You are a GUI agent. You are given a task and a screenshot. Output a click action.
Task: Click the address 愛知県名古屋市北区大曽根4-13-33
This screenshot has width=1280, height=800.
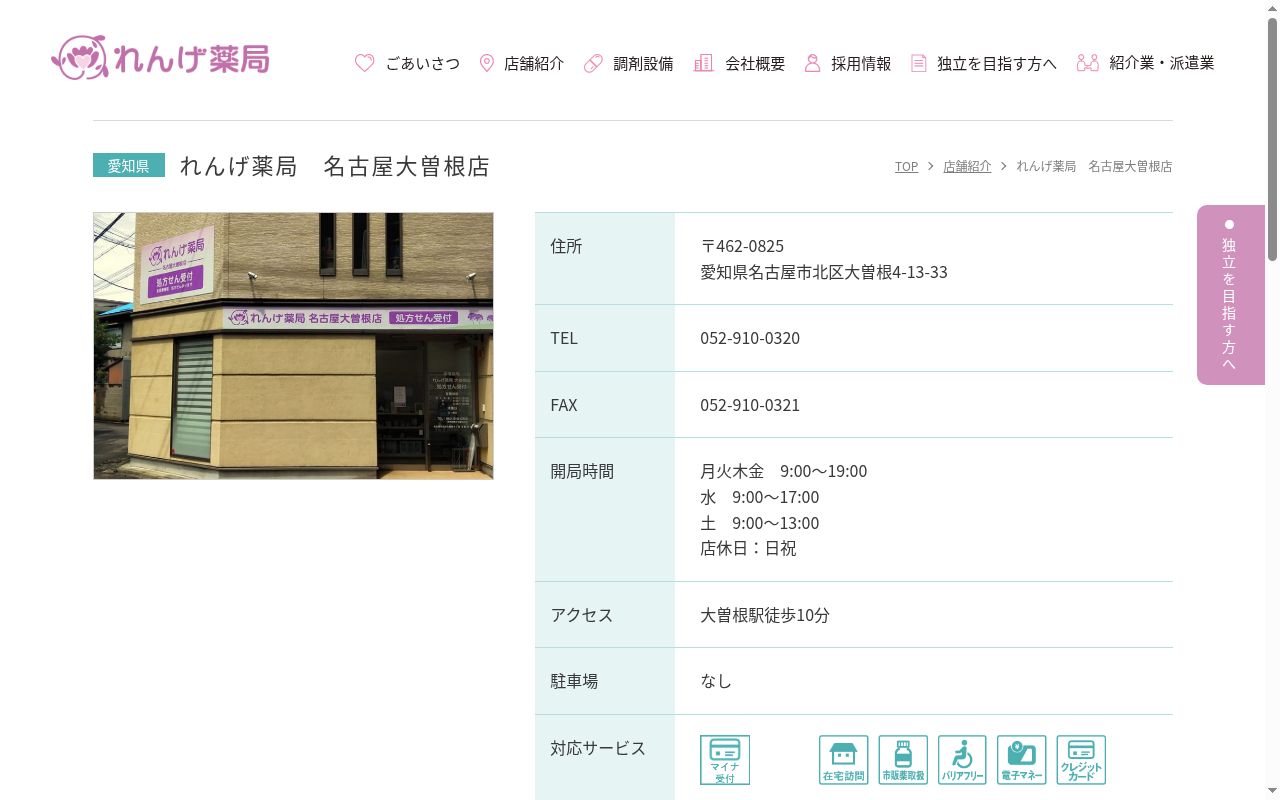(x=824, y=272)
